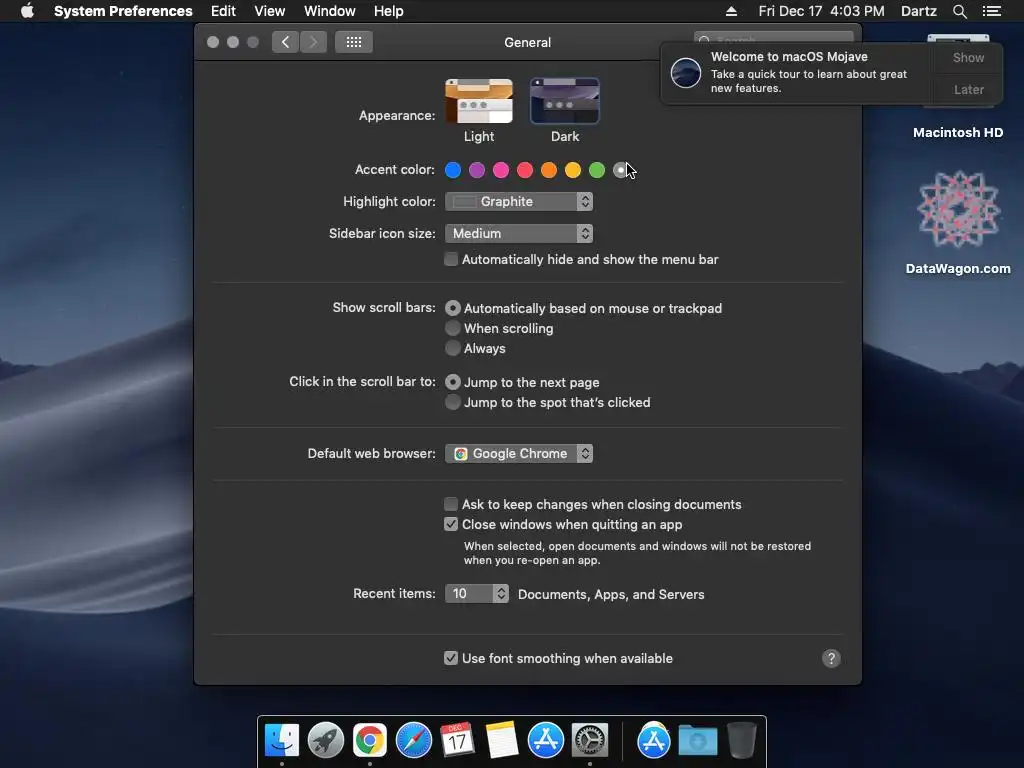Toggle Automatically hide and show menu bar
Image resolution: width=1024 pixels, height=768 pixels.
pos(451,259)
